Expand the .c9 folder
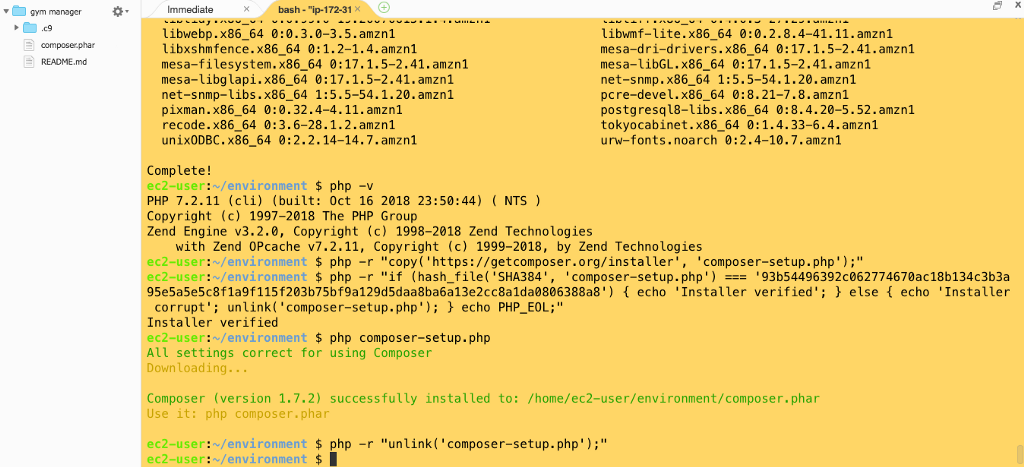The width and height of the screenshot is (1024, 467). 17,28
